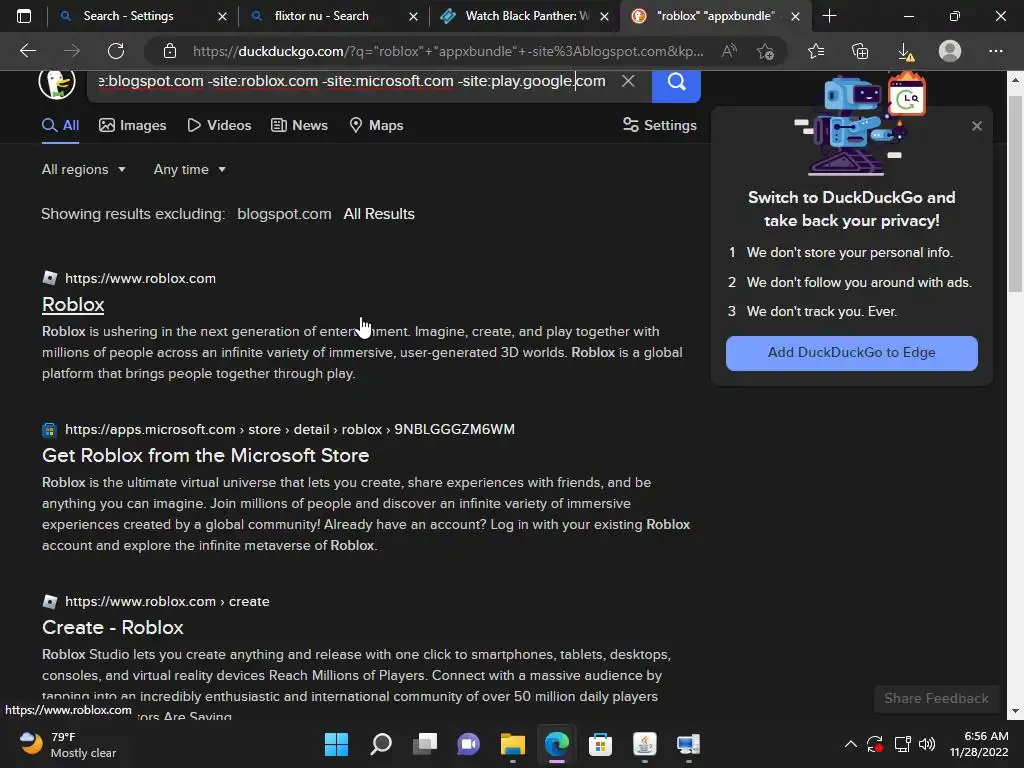Click Add DuckDuckGo to Edge button
Image resolution: width=1024 pixels, height=768 pixels.
852,353
